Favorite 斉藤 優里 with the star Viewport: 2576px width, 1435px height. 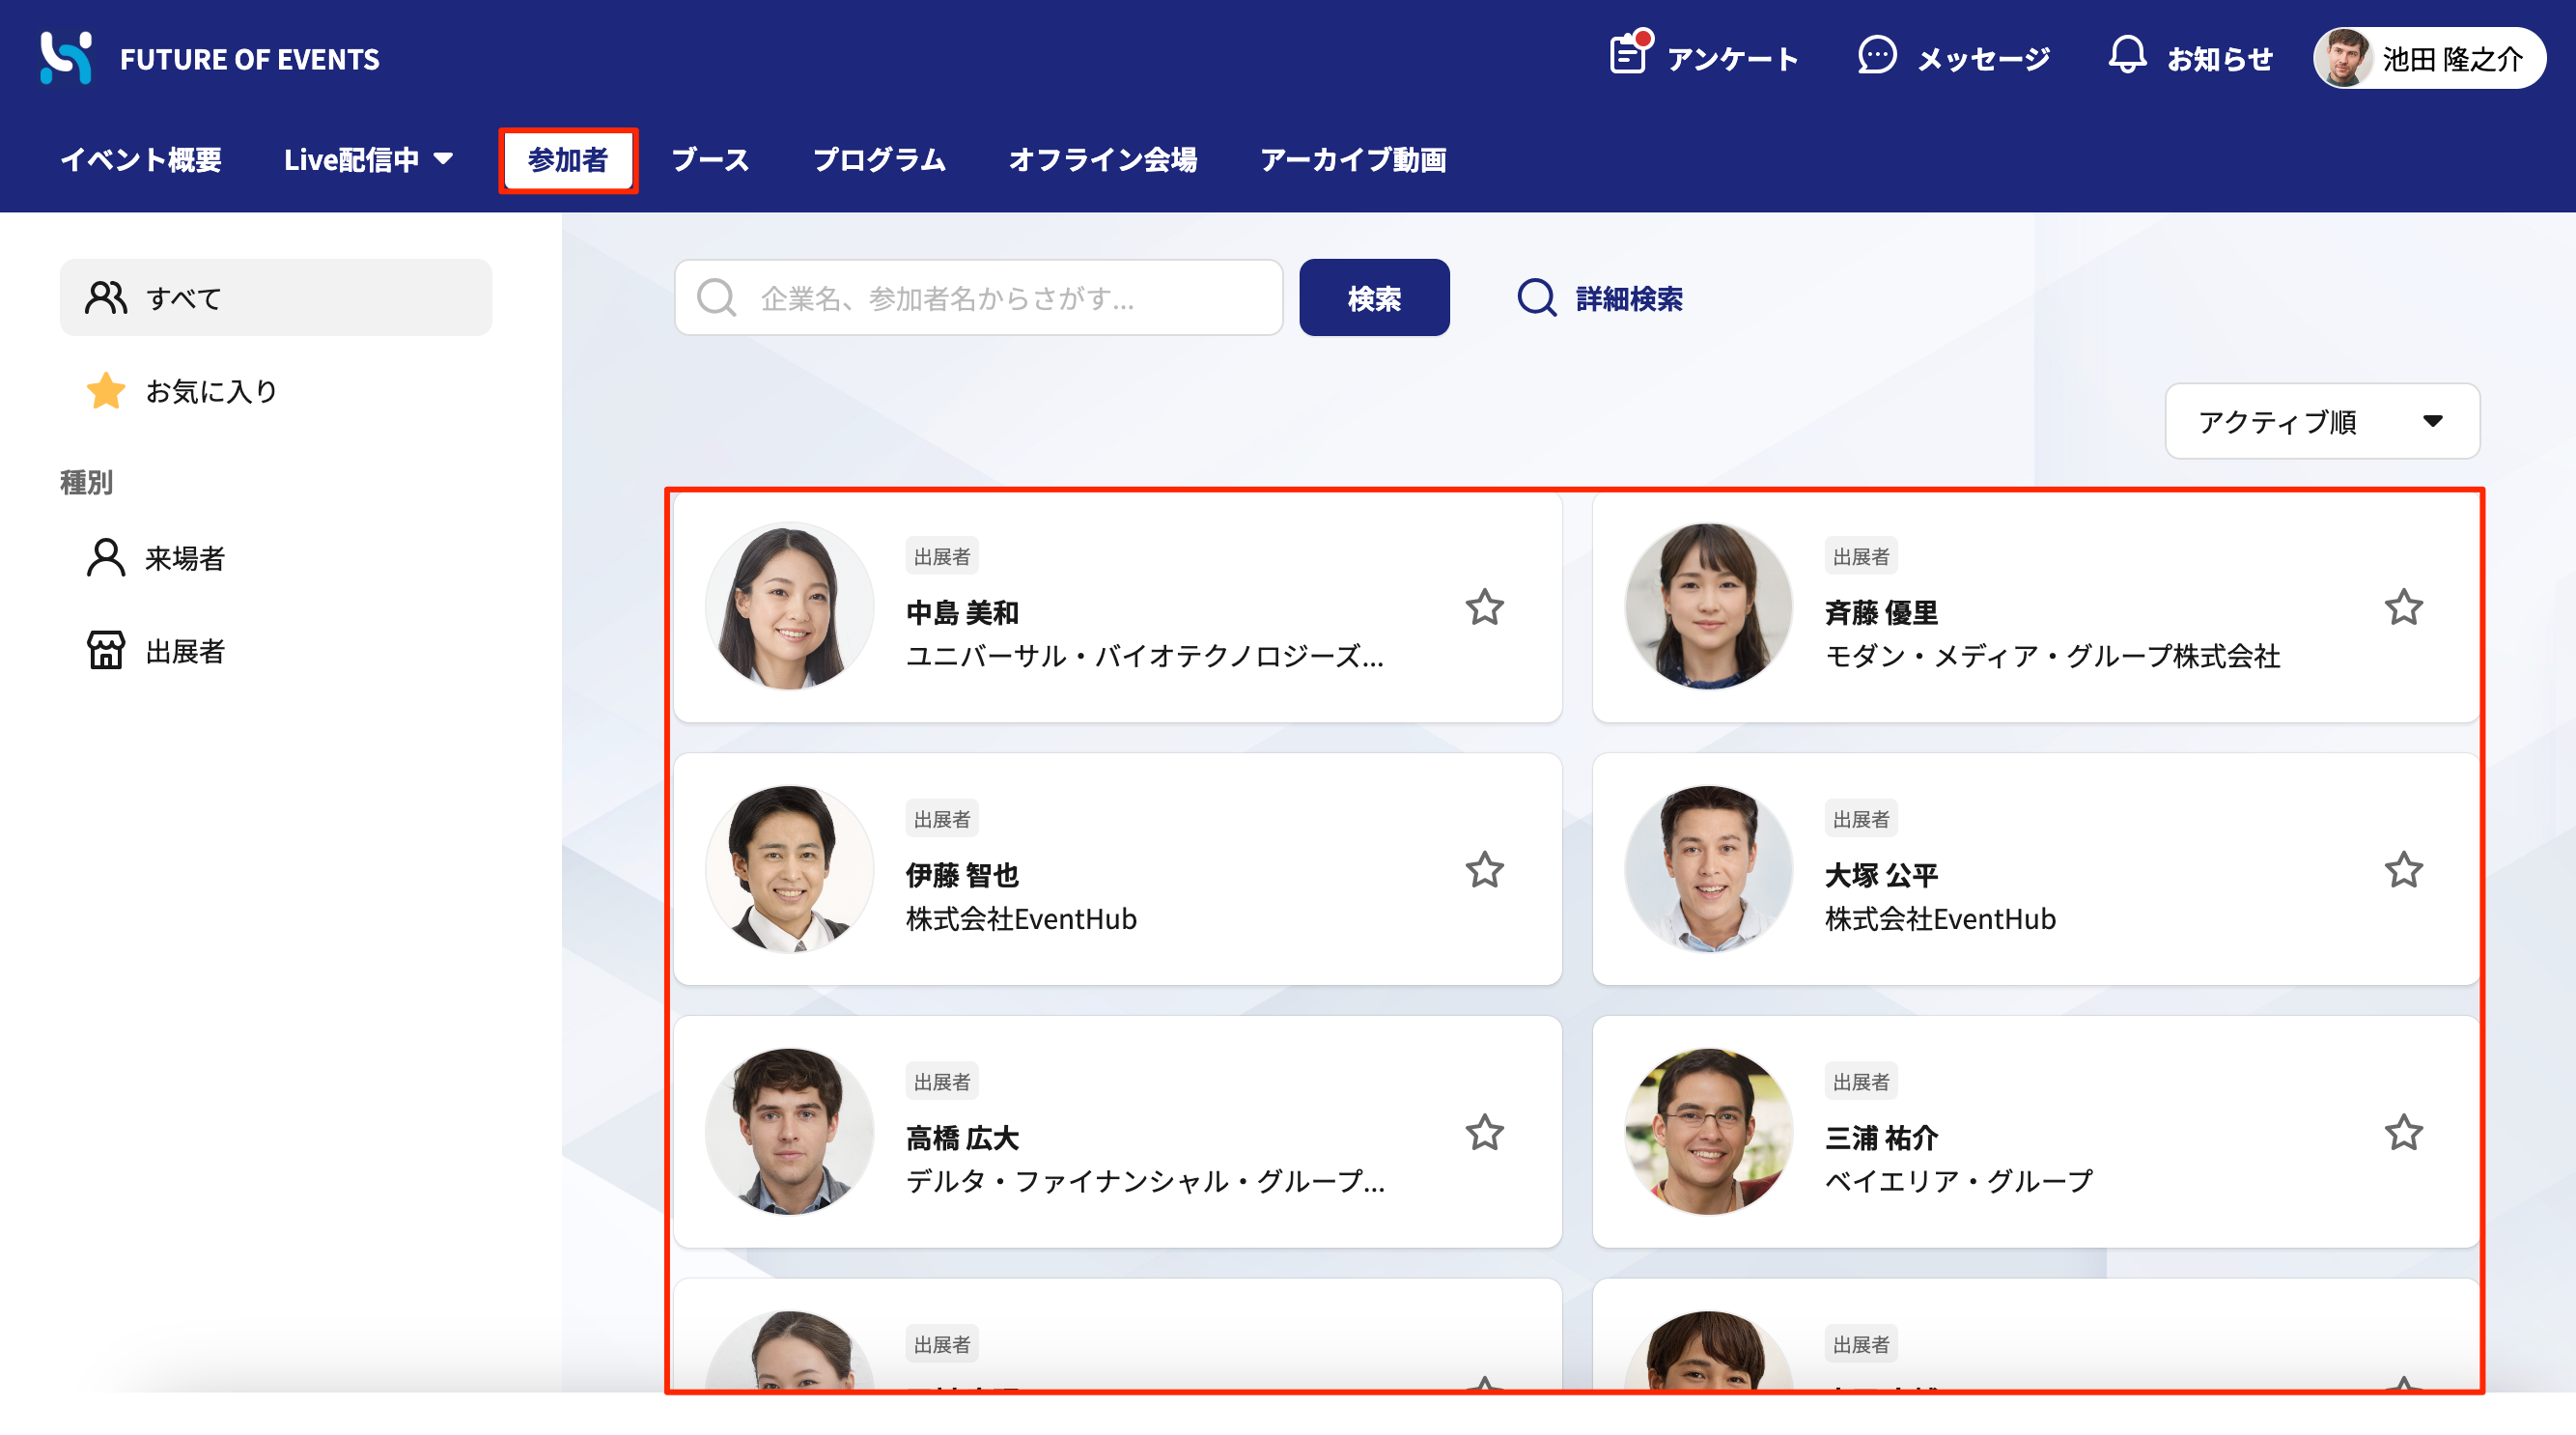(2403, 607)
